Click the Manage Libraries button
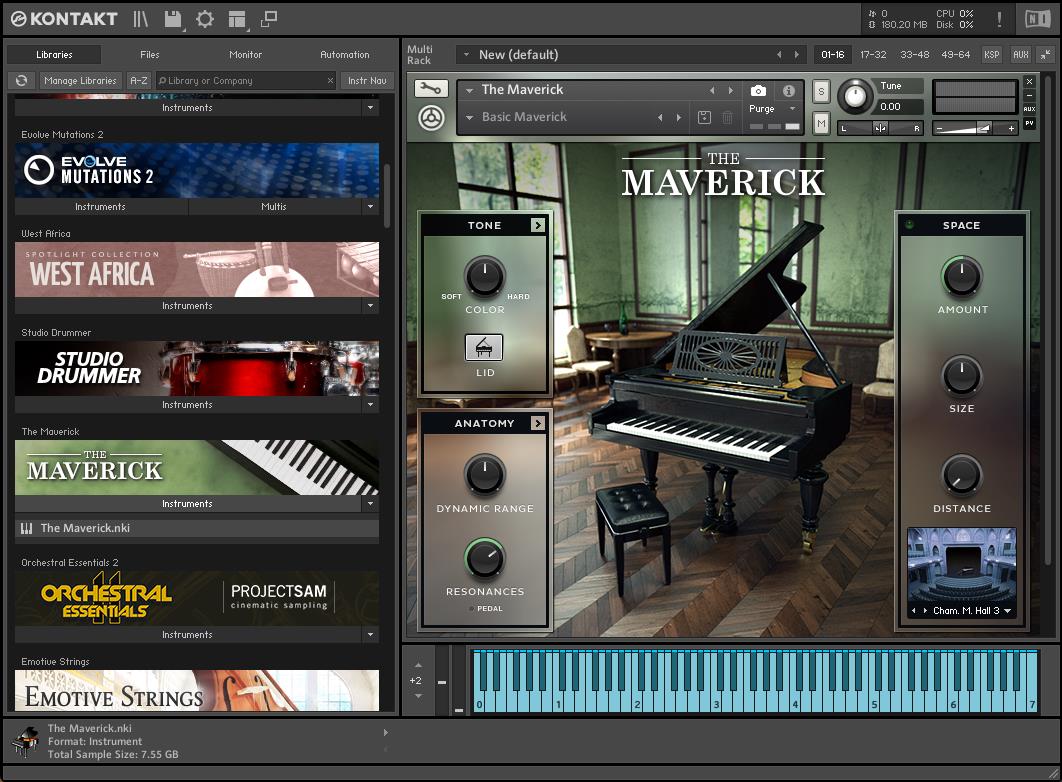 (80, 81)
